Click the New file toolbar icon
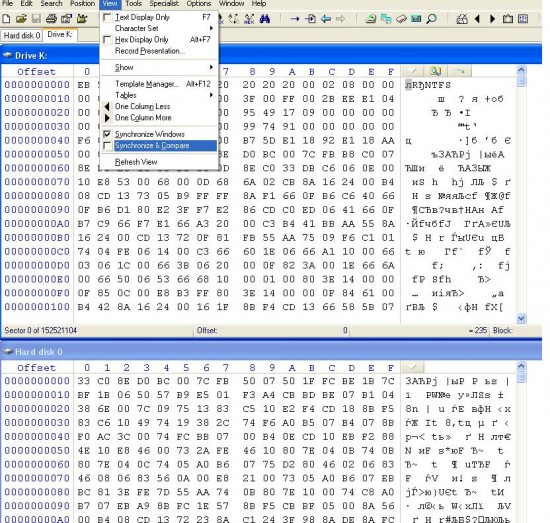Viewport: 550px width, 523px height. [x=6, y=19]
